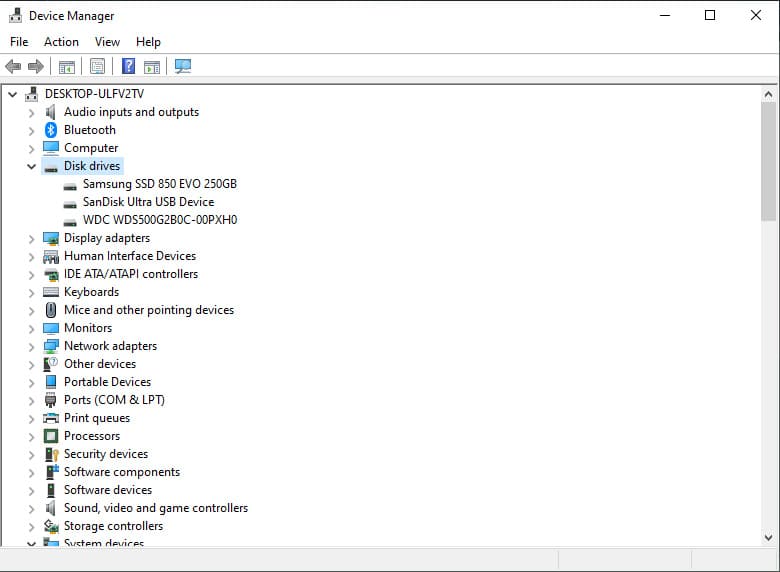Click the Back arrow toolbar icon

click(13, 66)
